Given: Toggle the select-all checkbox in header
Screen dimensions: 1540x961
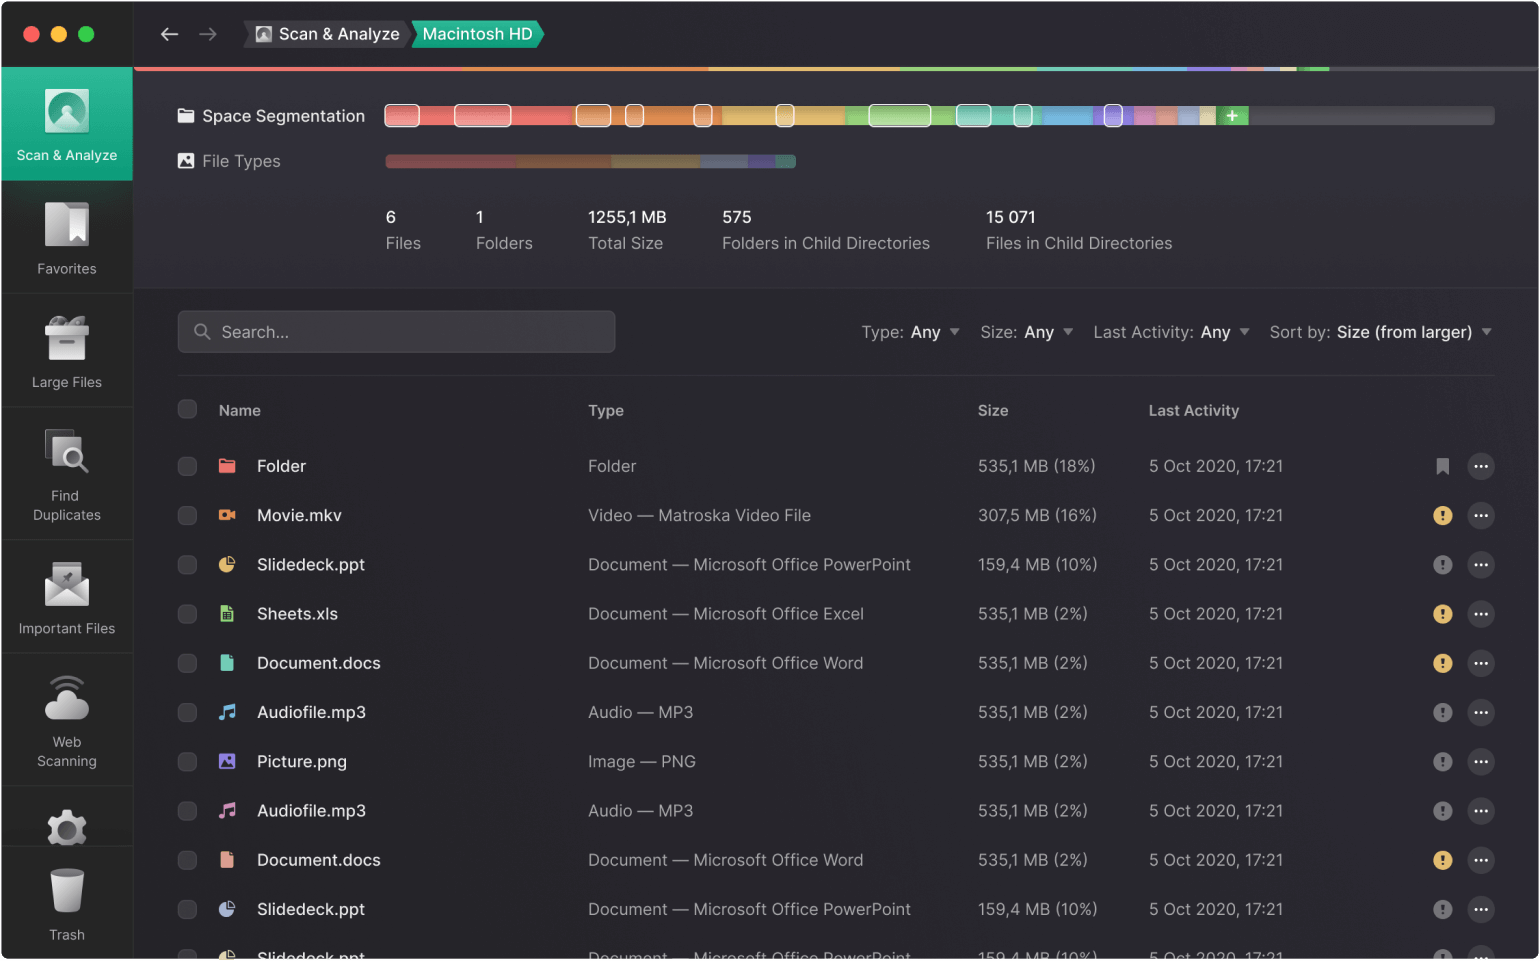Looking at the screenshot, I should coord(187,409).
